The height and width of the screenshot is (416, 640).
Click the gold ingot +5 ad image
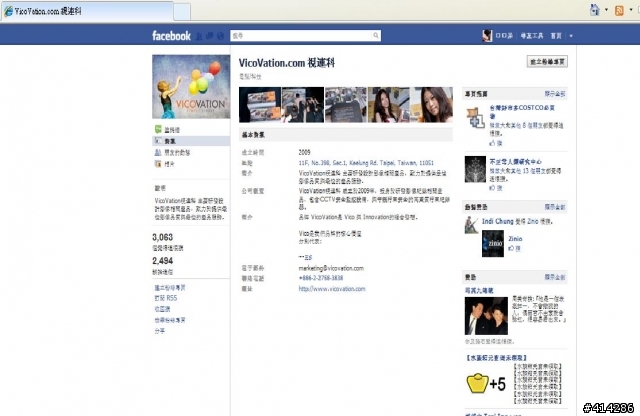click(486, 383)
